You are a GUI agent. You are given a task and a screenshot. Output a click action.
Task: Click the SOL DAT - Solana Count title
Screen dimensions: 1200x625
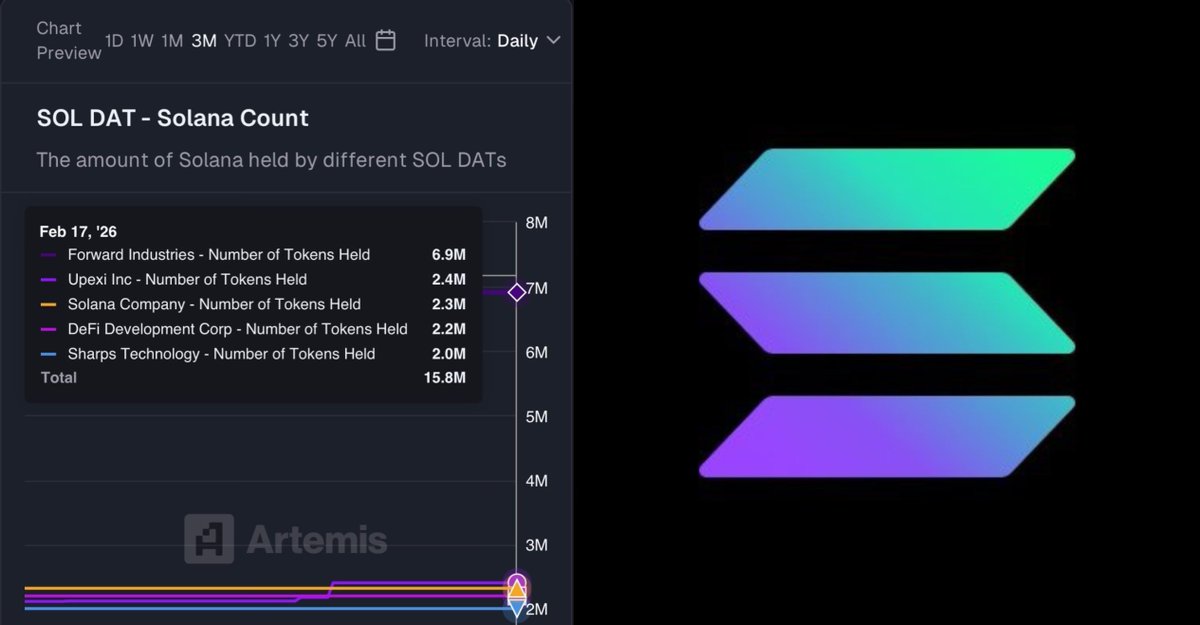pos(172,118)
